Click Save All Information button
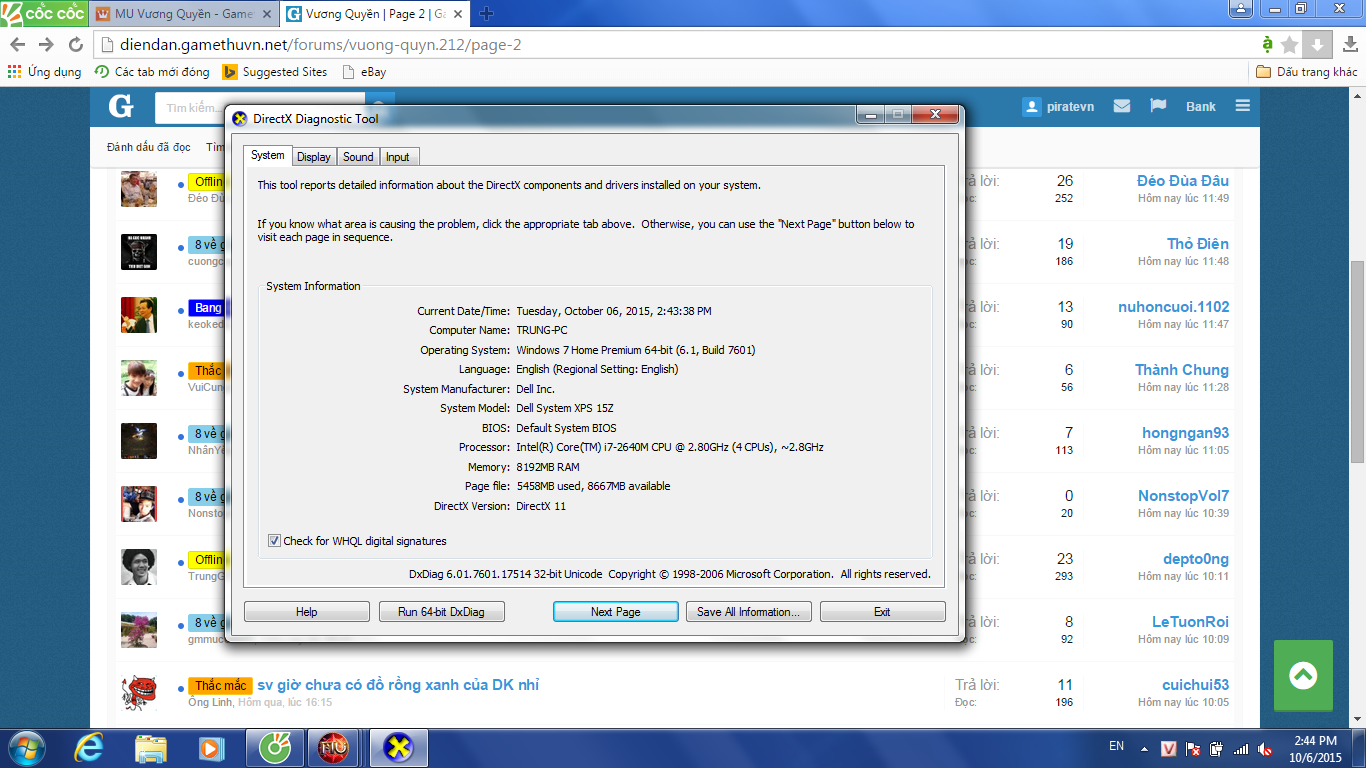The height and width of the screenshot is (768, 1366). 748,612
